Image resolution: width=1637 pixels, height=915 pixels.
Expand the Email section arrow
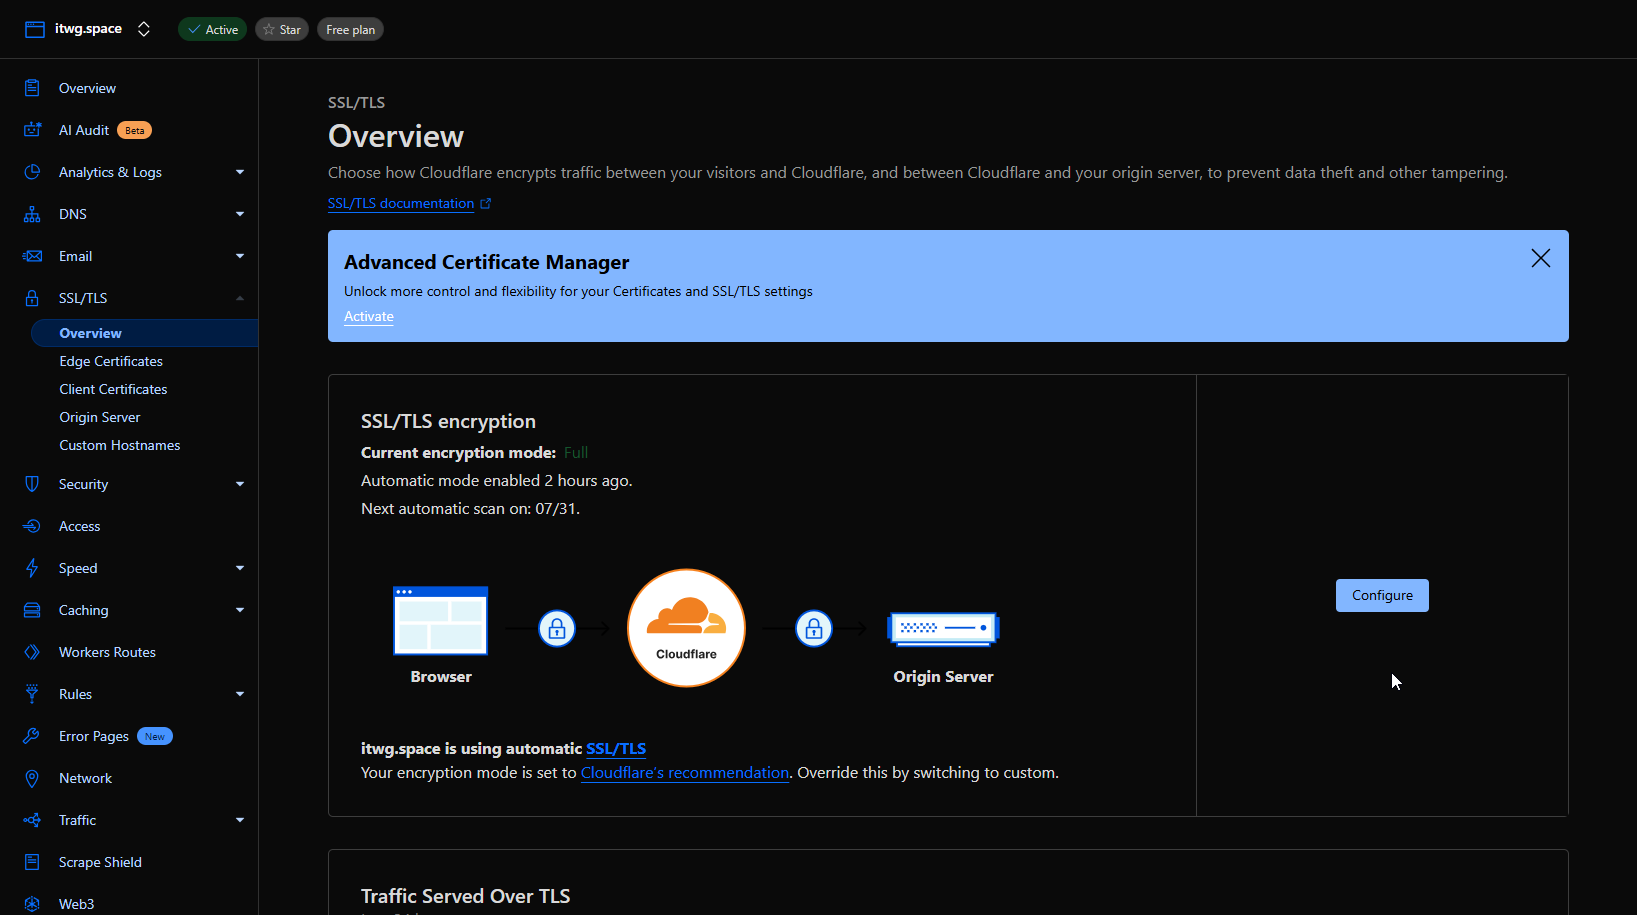click(x=240, y=256)
